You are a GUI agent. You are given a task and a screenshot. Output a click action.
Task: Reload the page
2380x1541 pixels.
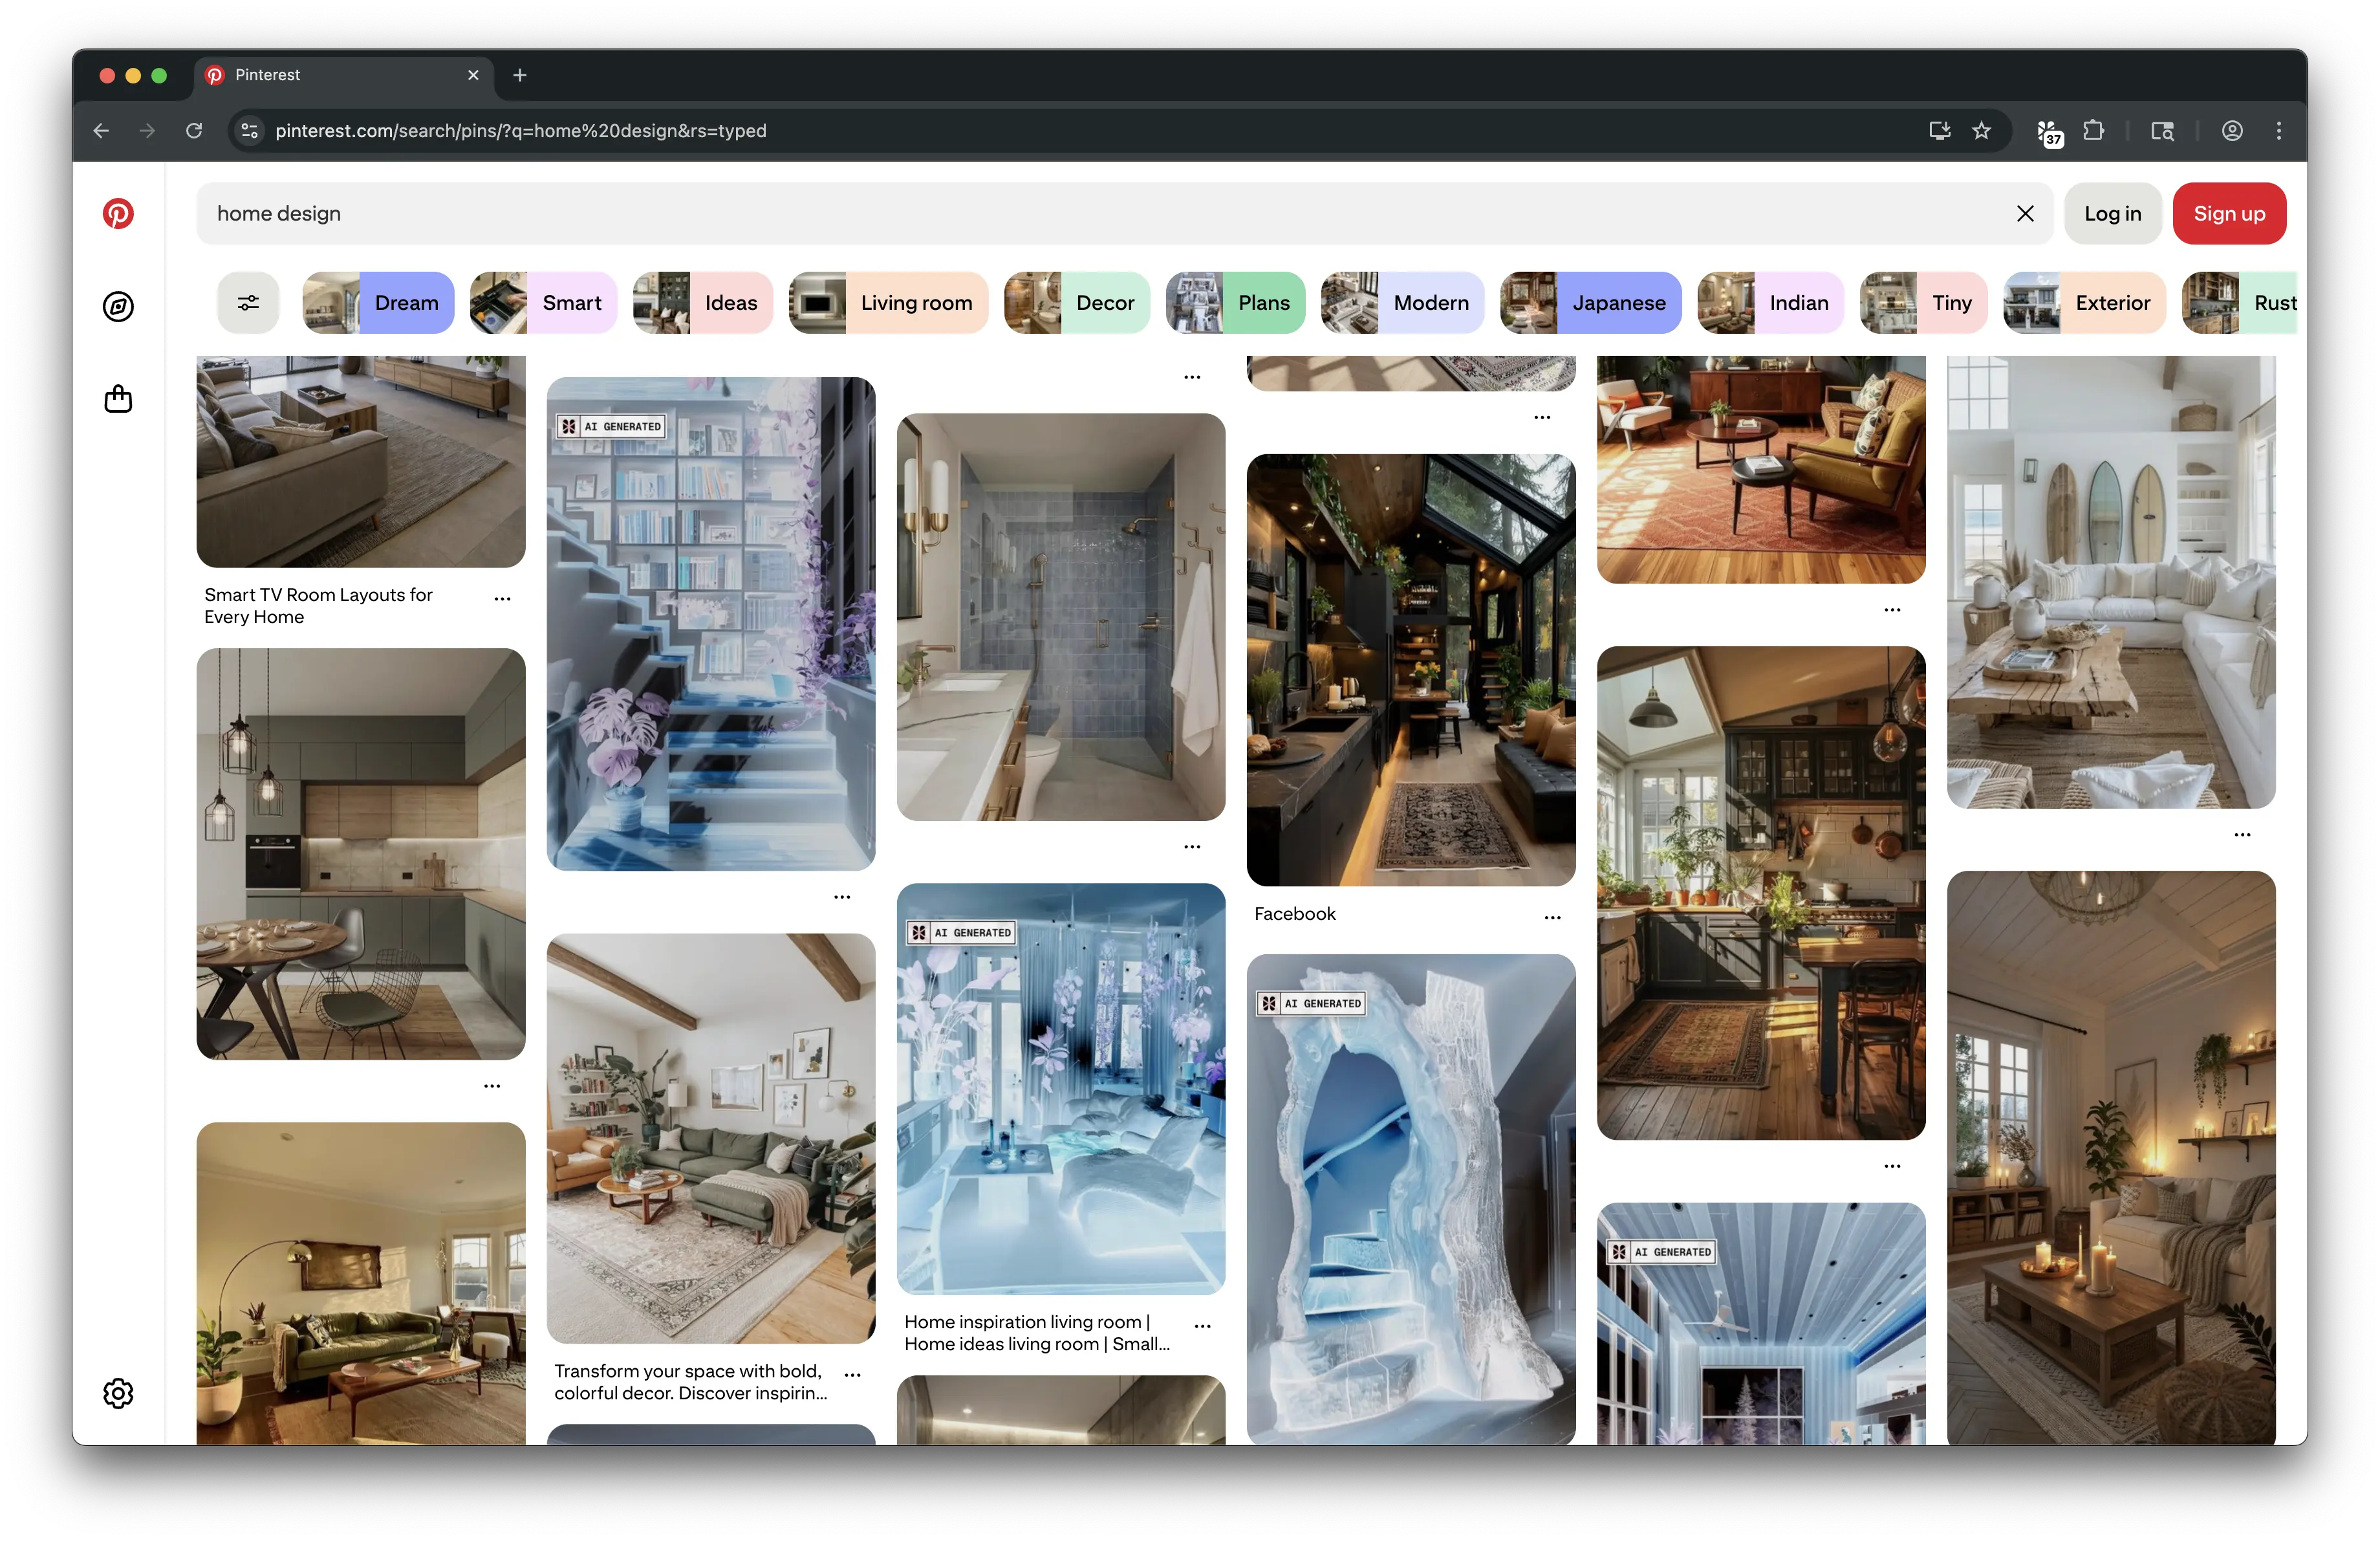point(194,131)
